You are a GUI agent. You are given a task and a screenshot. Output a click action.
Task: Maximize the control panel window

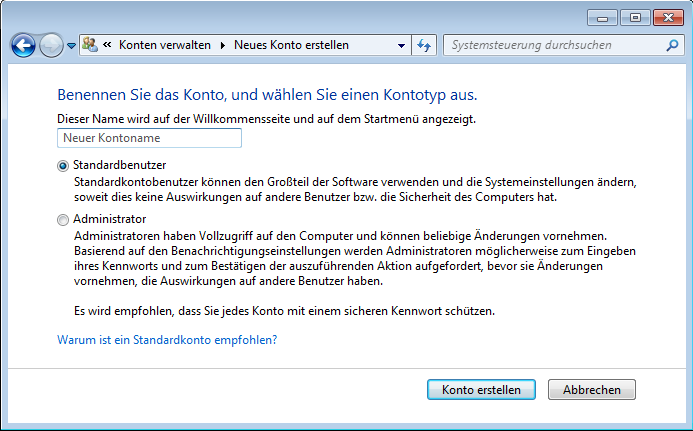632,17
